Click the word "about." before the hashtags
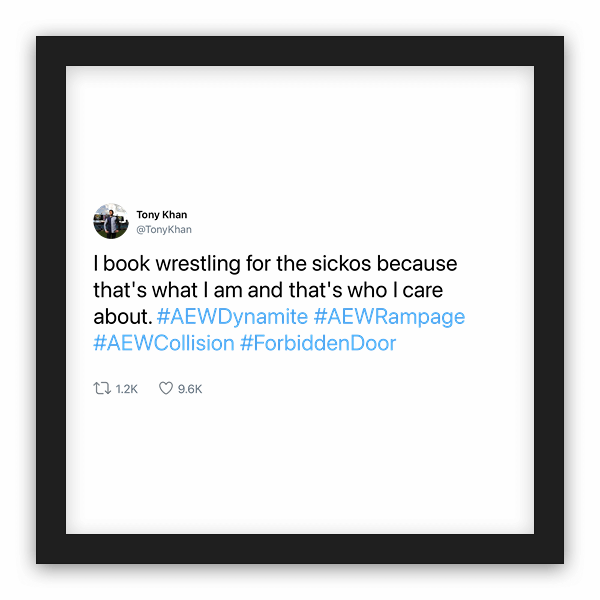The width and height of the screenshot is (600, 600). coord(123,317)
